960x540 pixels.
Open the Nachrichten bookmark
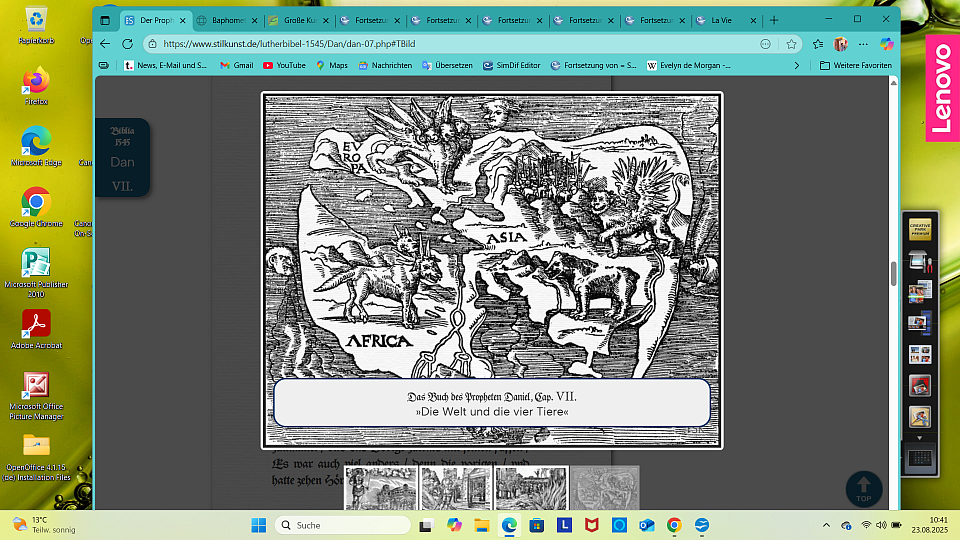pos(385,66)
